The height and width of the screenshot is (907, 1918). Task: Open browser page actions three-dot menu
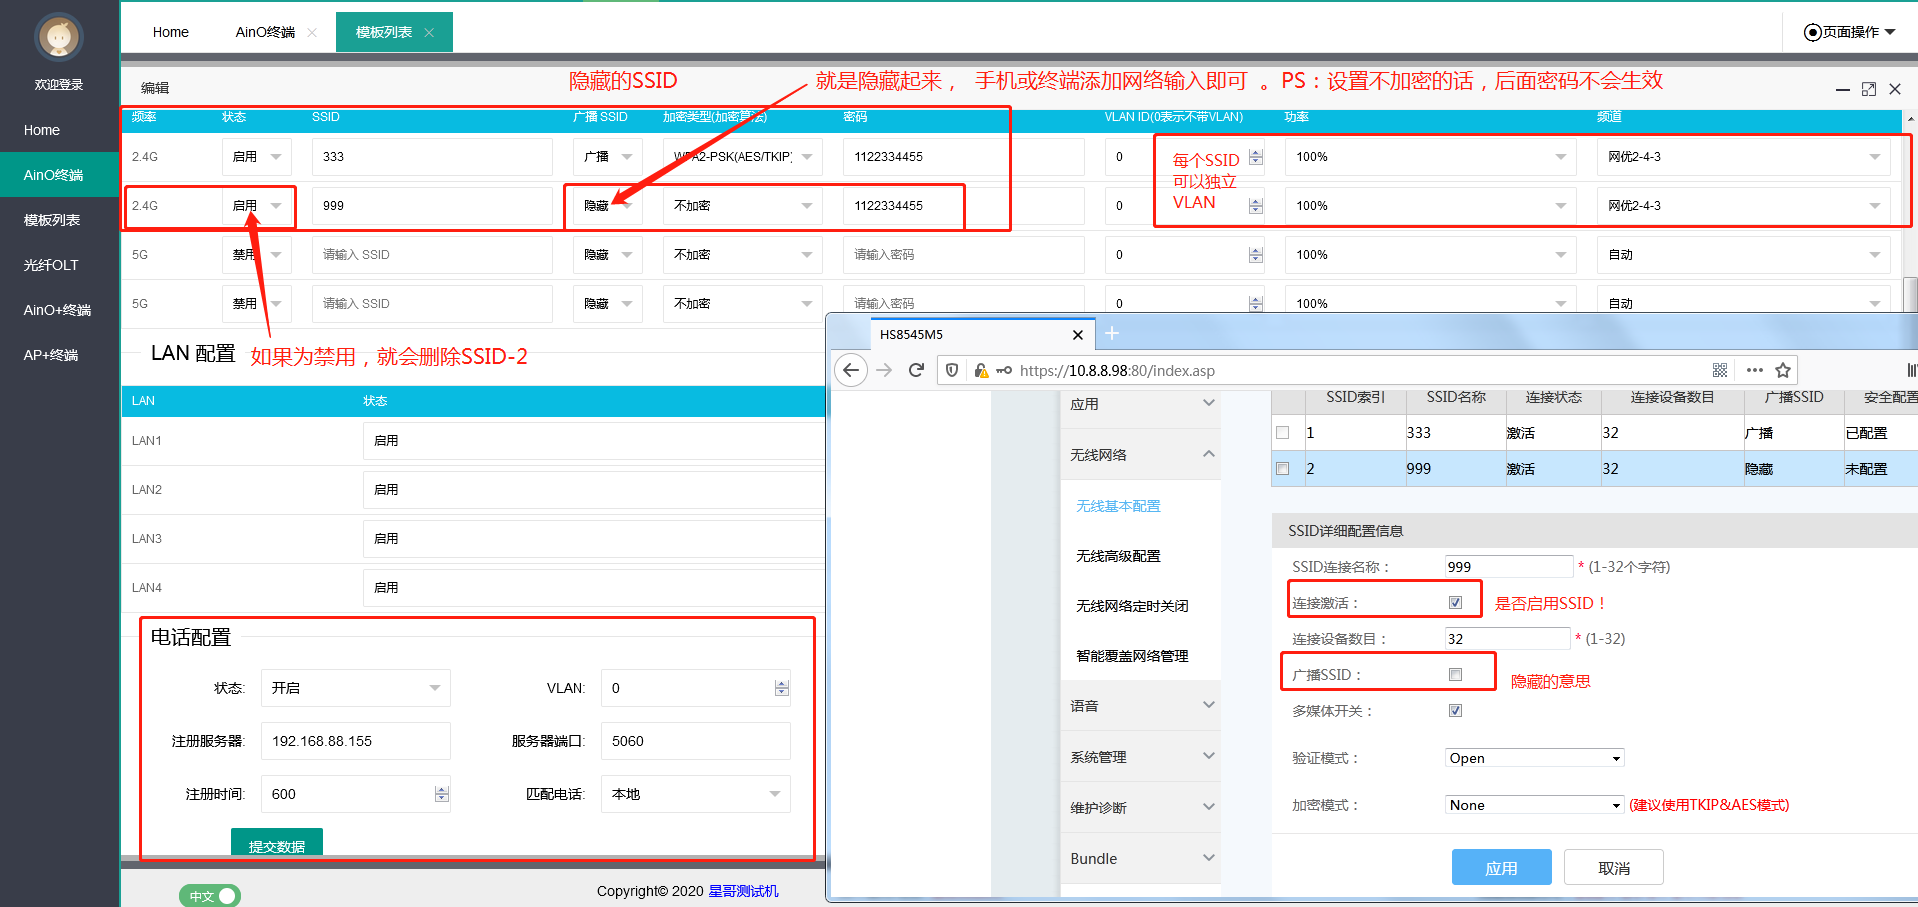(1754, 370)
